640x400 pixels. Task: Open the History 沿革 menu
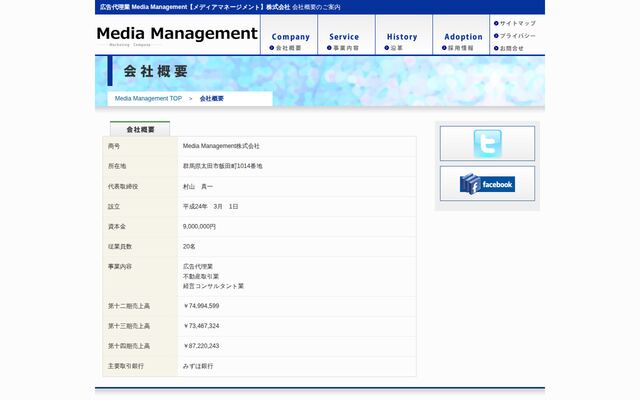coord(404,35)
